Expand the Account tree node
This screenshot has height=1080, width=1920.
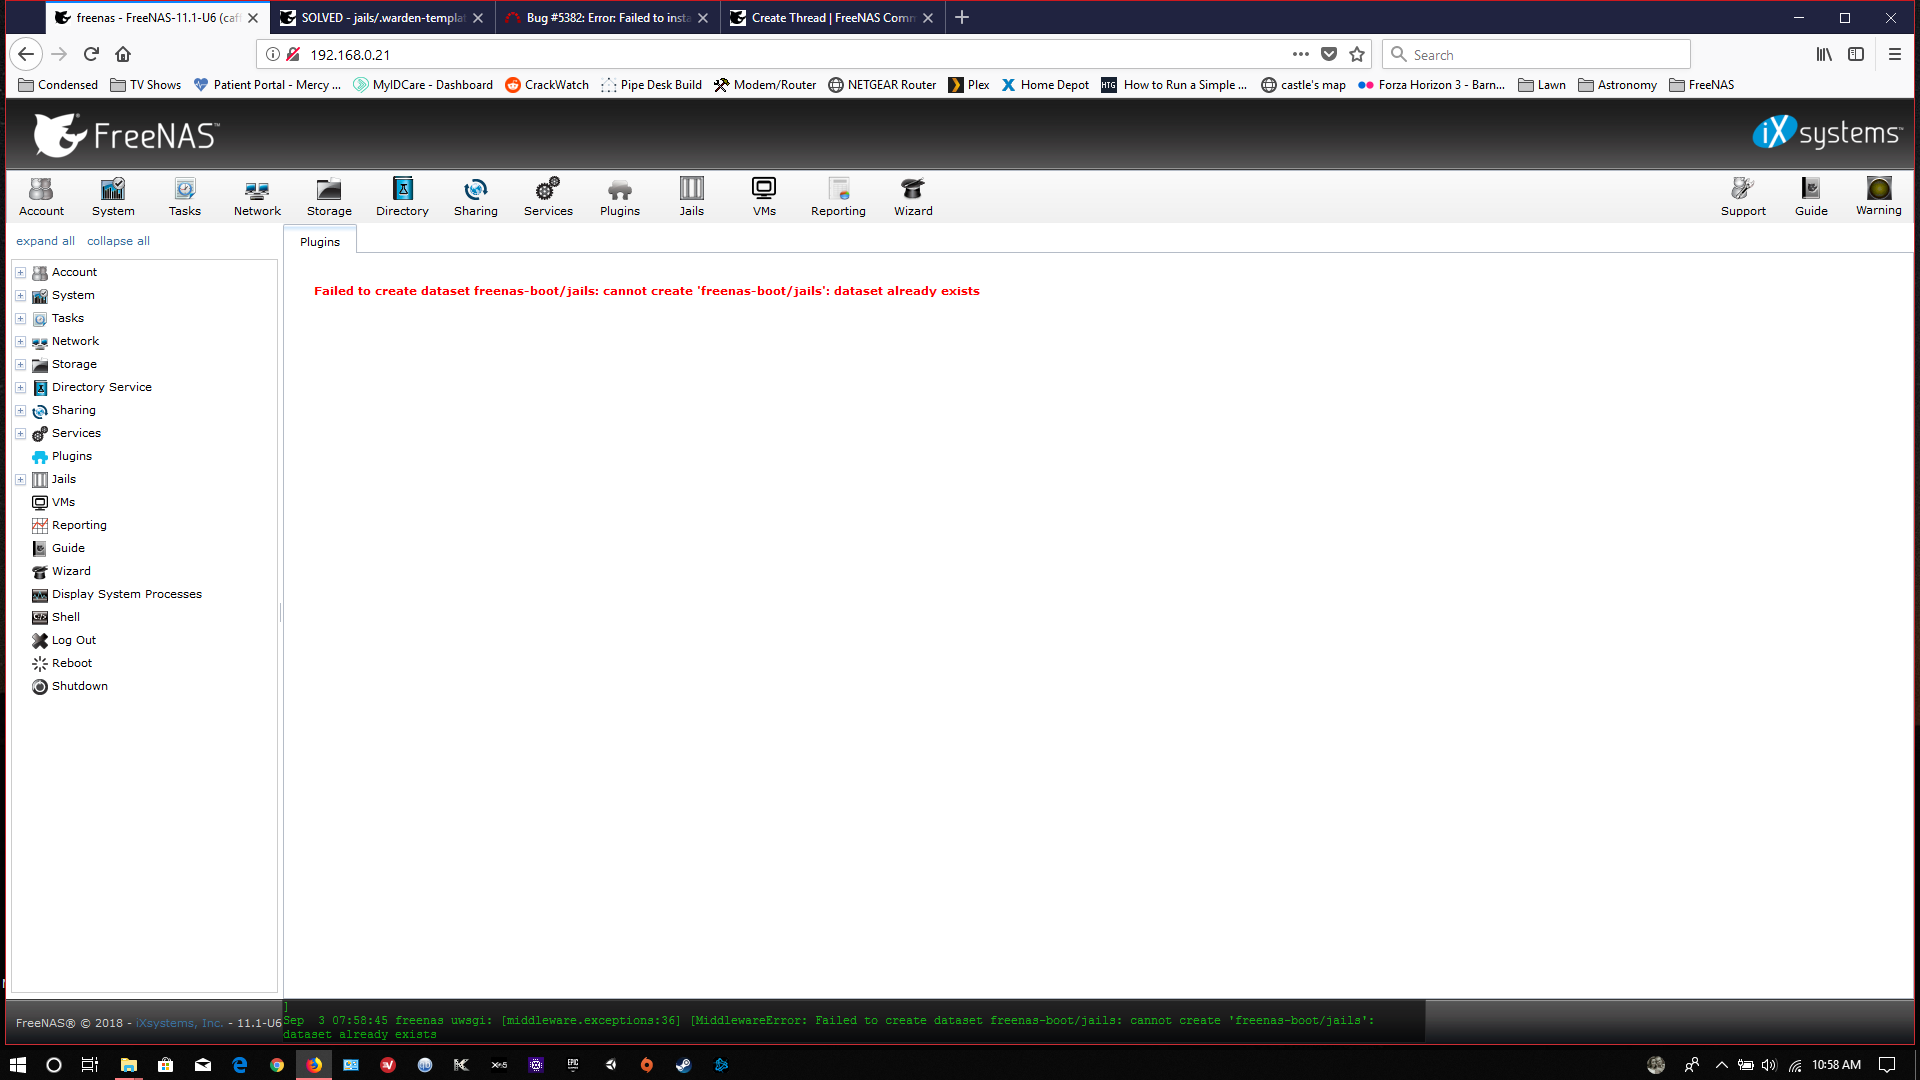pos(20,272)
